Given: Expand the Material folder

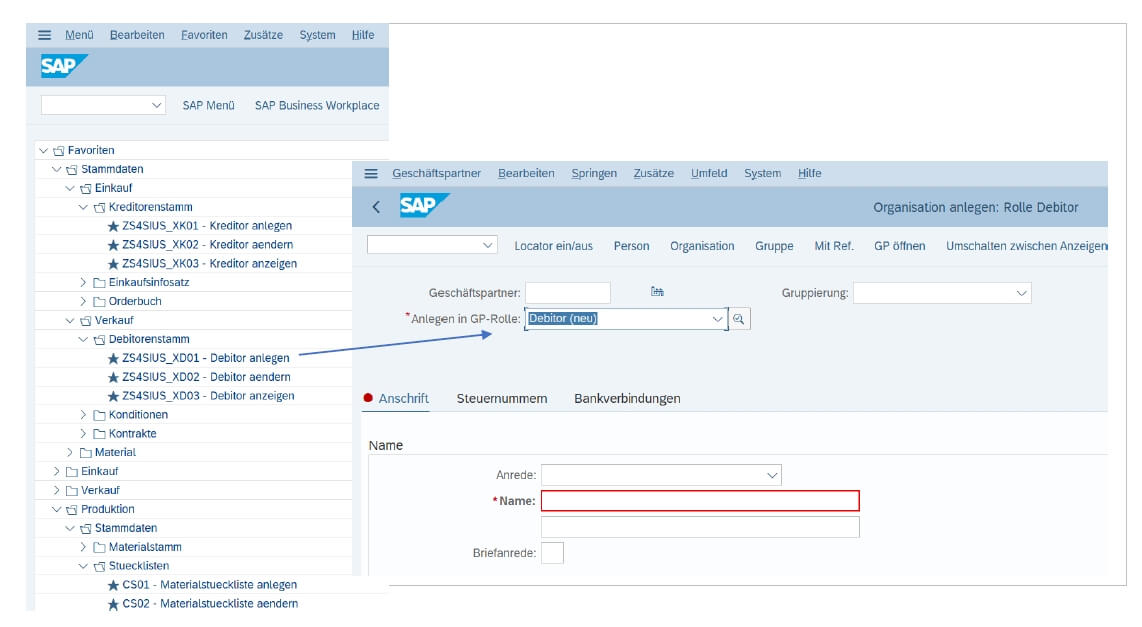Looking at the screenshot, I should (x=70, y=452).
